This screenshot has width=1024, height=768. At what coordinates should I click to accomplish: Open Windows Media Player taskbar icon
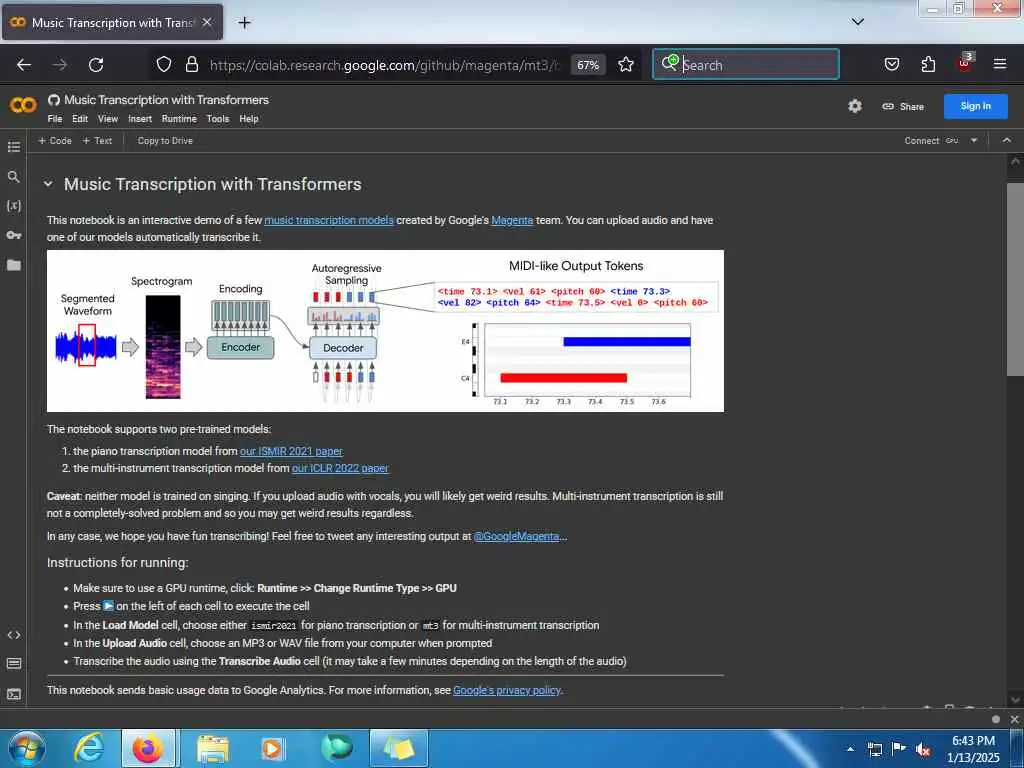pyautogui.click(x=272, y=748)
